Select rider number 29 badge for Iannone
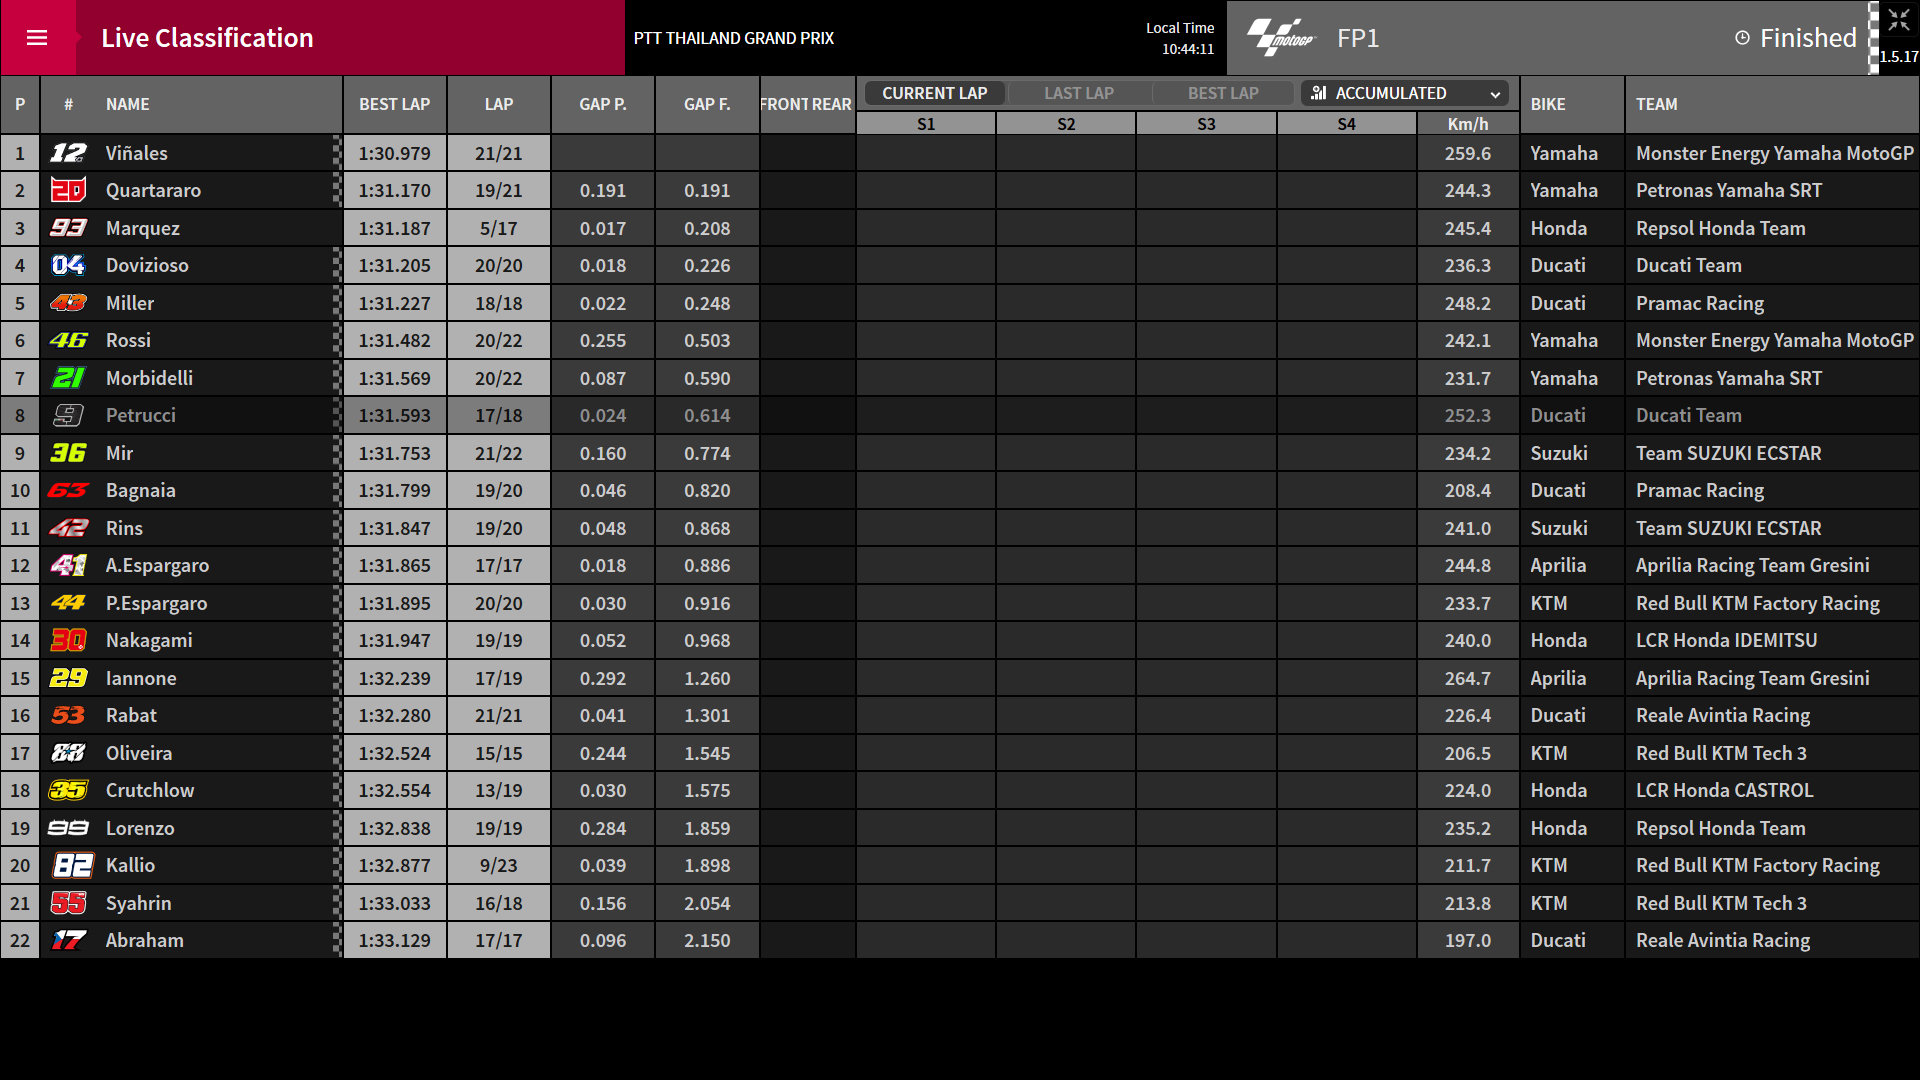Image resolution: width=1920 pixels, height=1080 pixels. click(69, 678)
